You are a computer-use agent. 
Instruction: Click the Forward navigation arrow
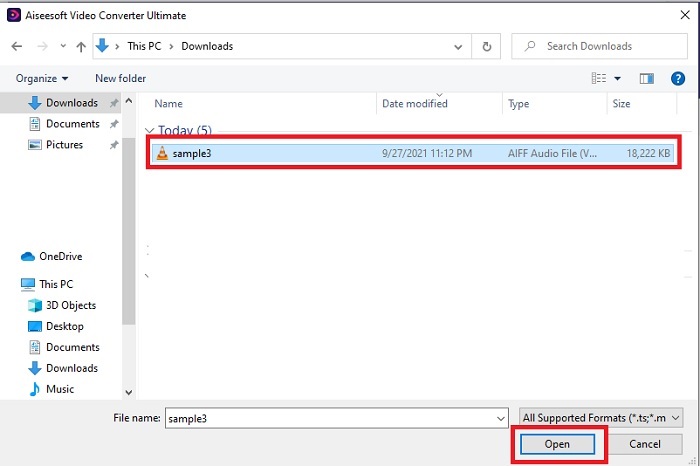tap(42, 46)
